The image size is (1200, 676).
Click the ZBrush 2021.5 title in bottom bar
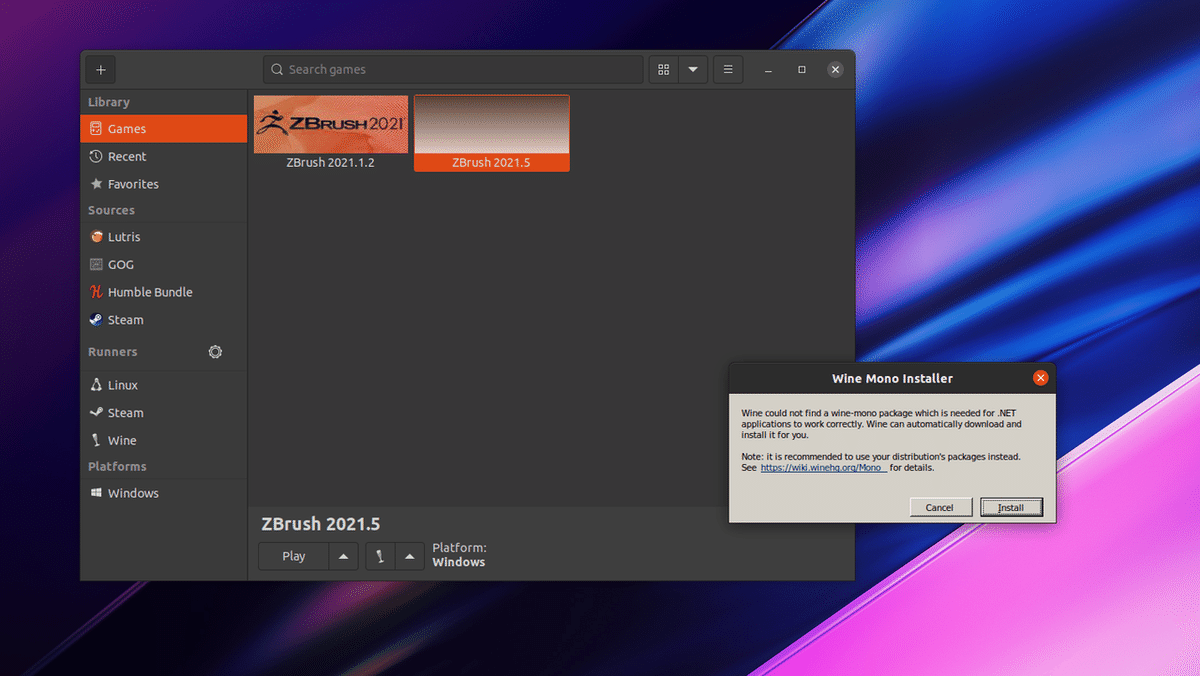click(320, 524)
